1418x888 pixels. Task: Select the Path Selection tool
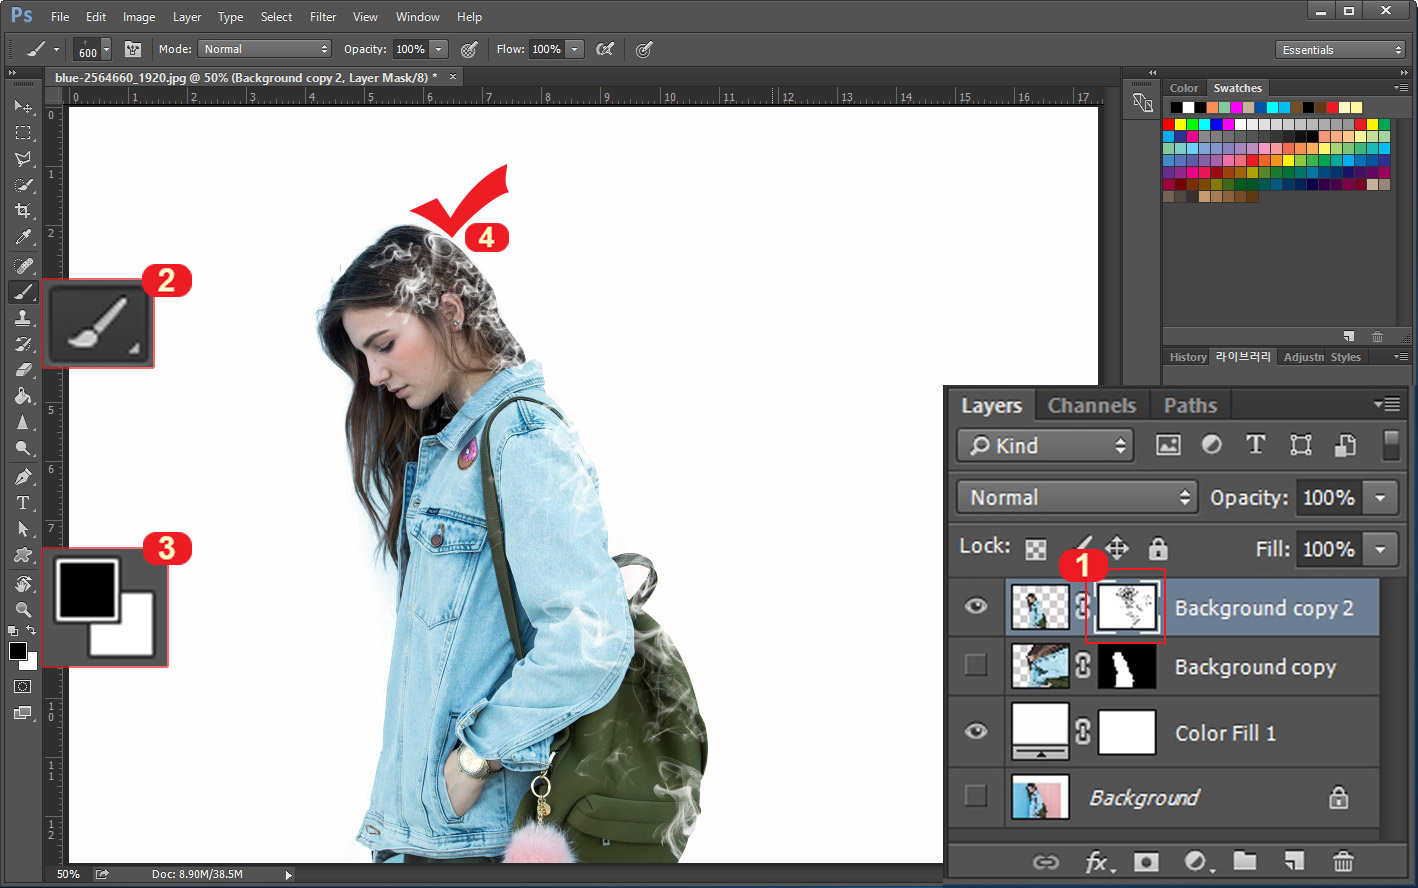coord(23,529)
